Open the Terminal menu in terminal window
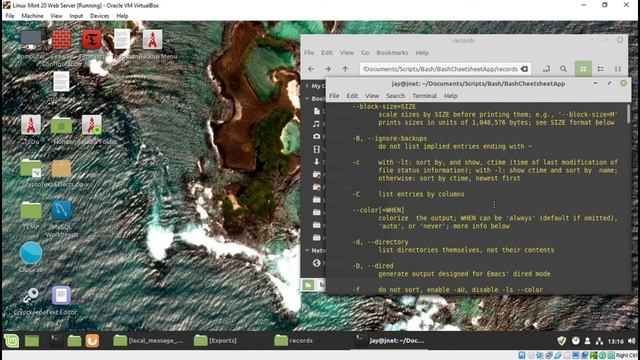Viewport: 640px width, 360px height. [424, 96]
